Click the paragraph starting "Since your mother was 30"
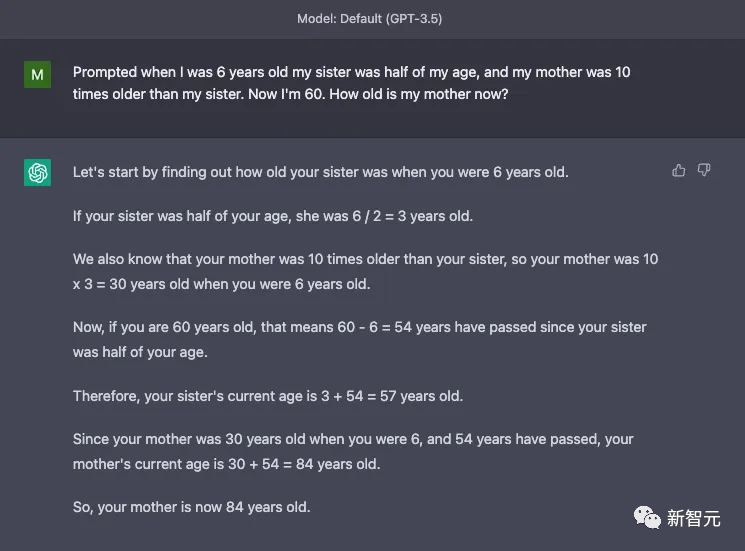This screenshot has width=745, height=551. 353,451
